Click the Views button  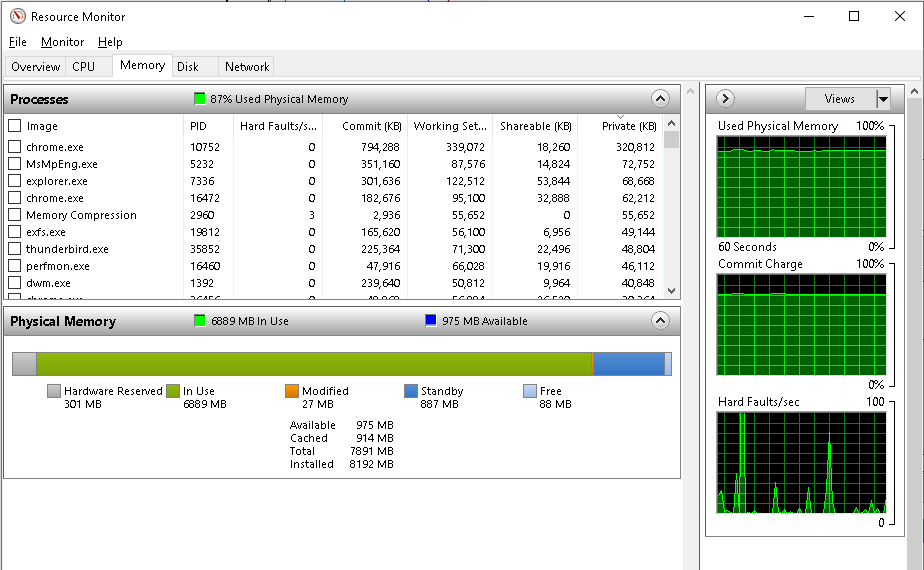point(839,99)
